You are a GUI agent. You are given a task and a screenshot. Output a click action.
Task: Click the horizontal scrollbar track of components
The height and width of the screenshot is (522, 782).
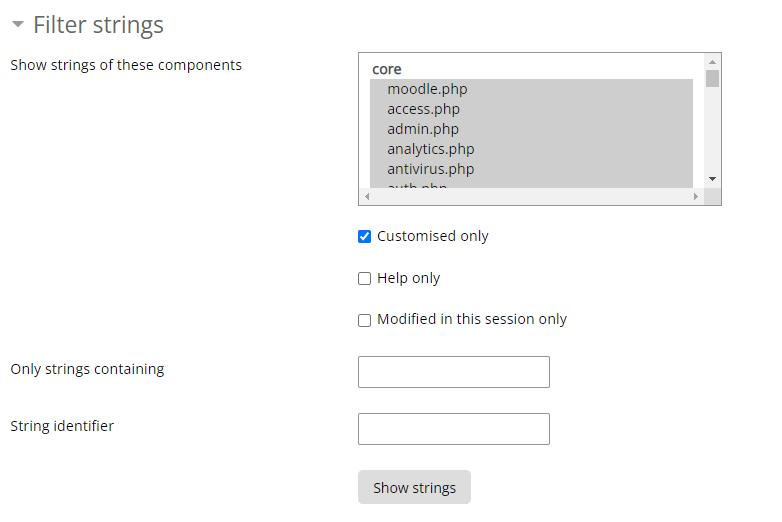point(530,197)
